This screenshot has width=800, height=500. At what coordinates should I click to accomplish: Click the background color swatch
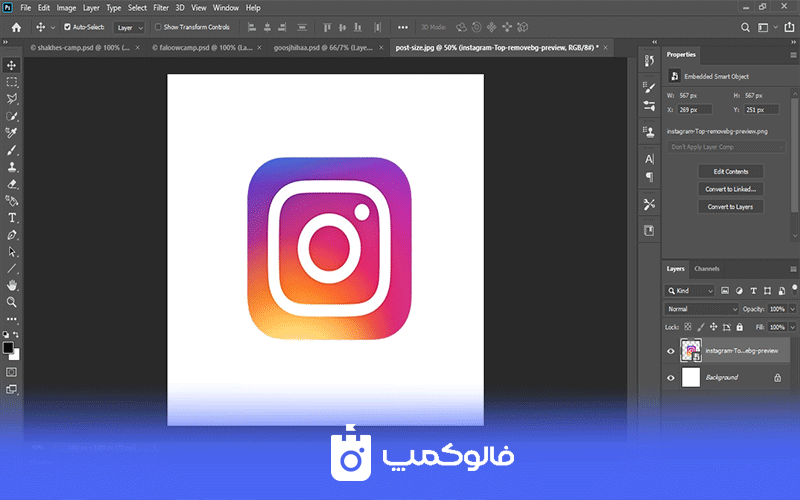click(x=16, y=355)
